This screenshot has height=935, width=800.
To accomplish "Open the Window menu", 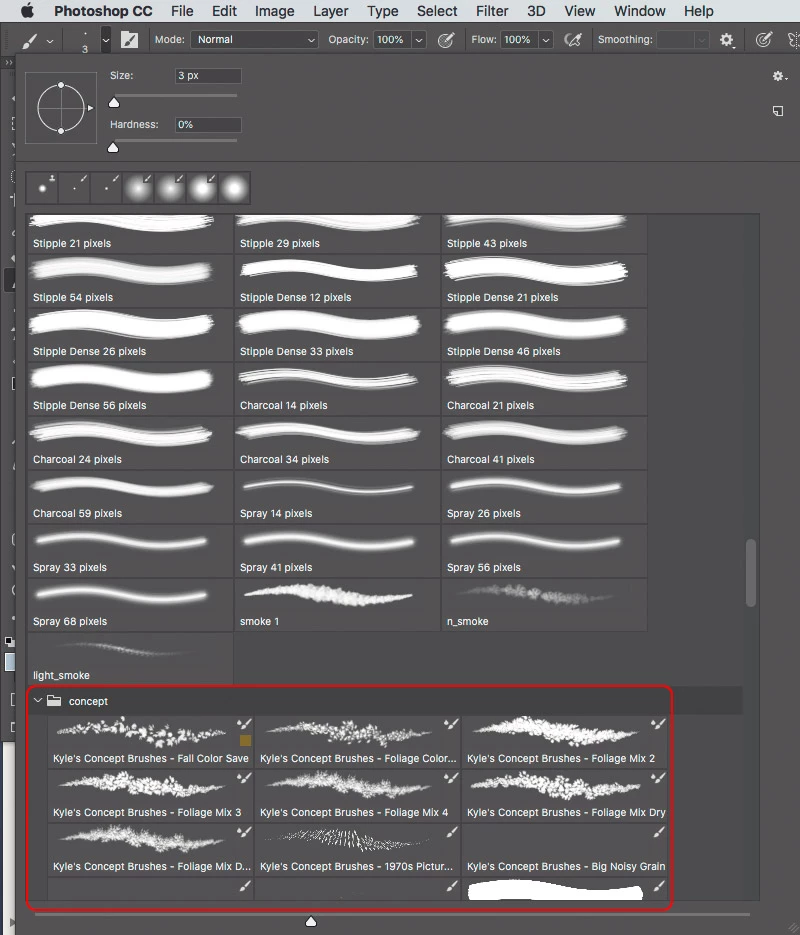I will (640, 11).
